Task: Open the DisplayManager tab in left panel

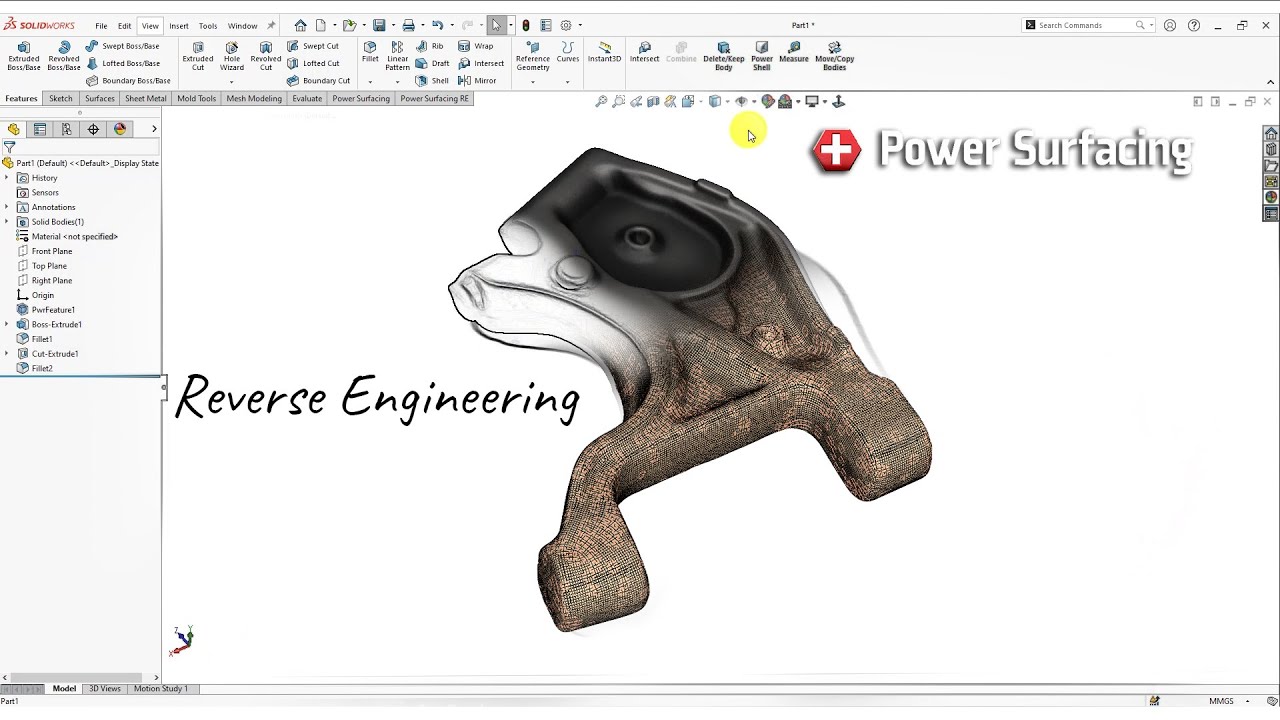Action: pyautogui.click(x=120, y=129)
